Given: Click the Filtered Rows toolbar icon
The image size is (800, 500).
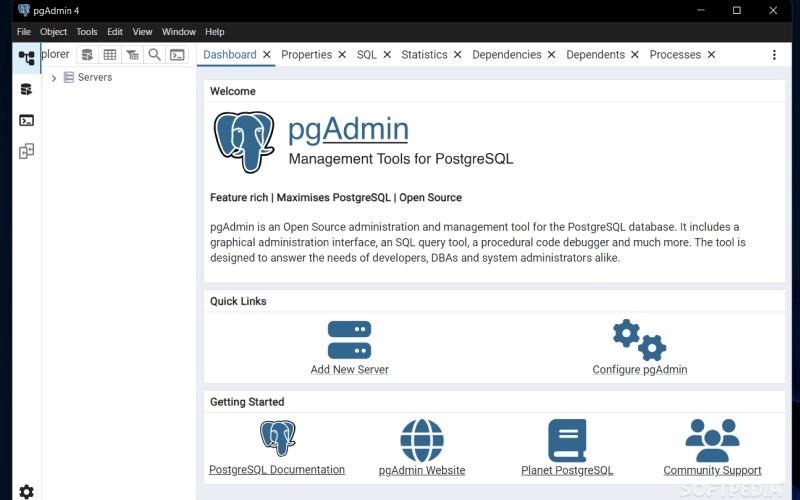Looking at the screenshot, I should pos(132,55).
